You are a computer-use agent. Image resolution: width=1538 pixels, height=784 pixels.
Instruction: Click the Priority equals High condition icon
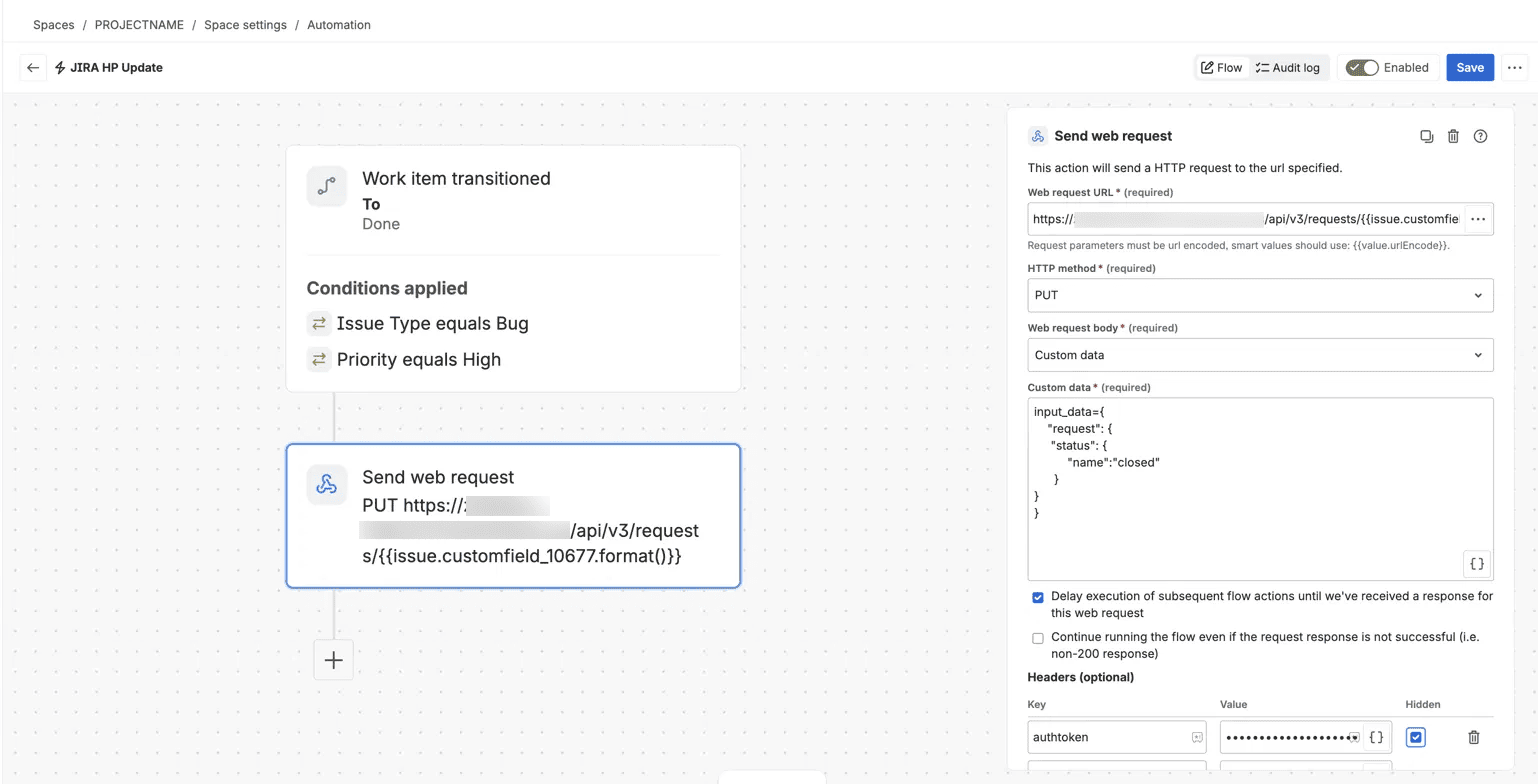[319, 360]
